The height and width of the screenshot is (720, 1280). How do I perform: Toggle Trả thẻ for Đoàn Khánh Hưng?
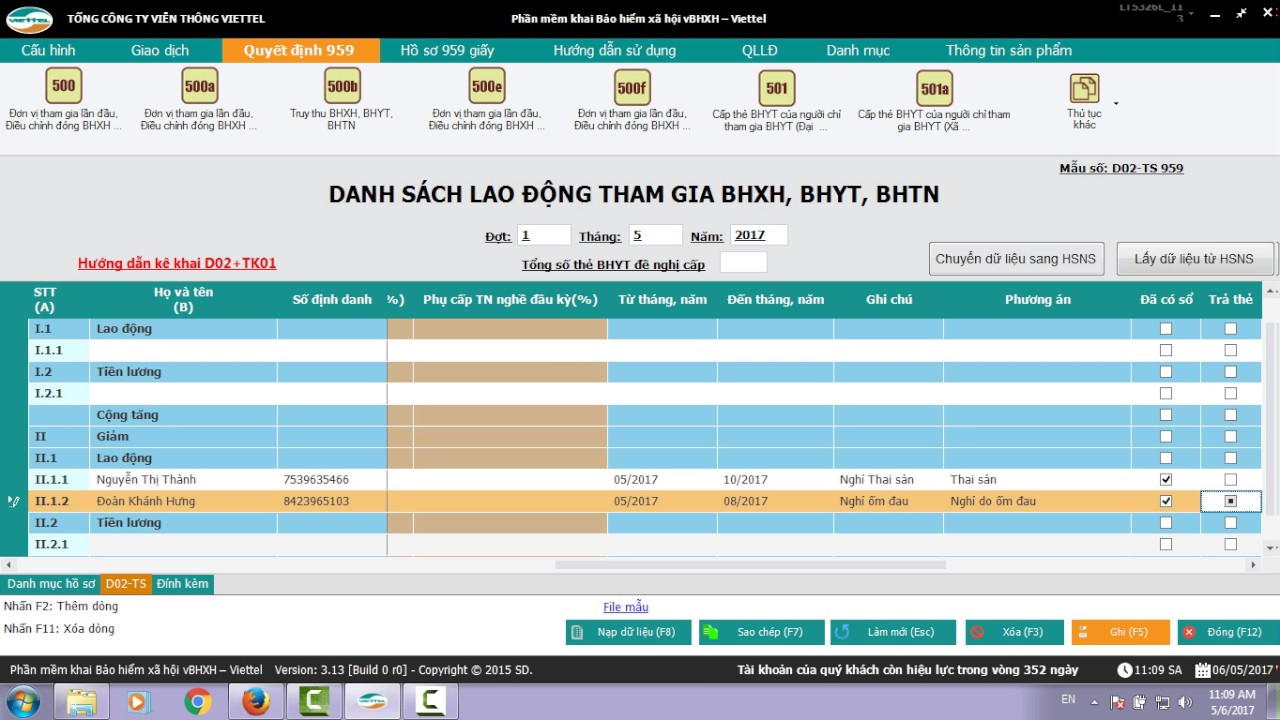click(1230, 501)
